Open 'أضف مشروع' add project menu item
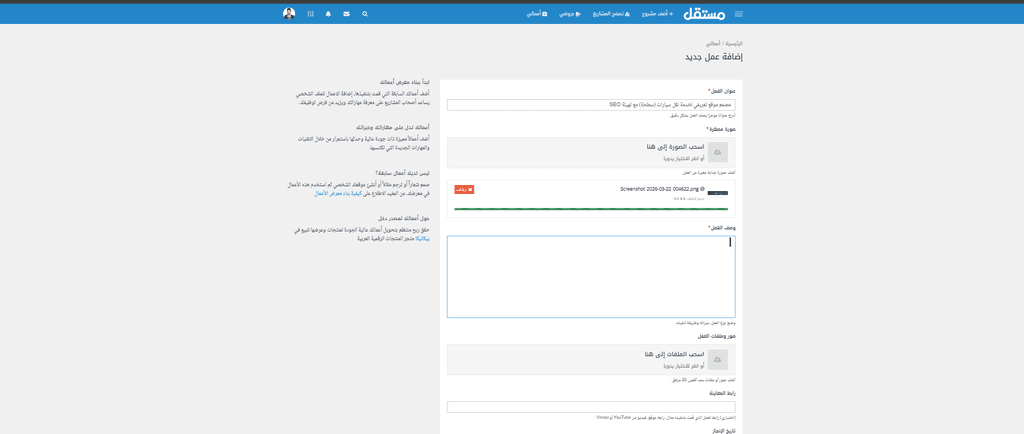Screen dimensions: 1024x434 [x=656, y=14]
